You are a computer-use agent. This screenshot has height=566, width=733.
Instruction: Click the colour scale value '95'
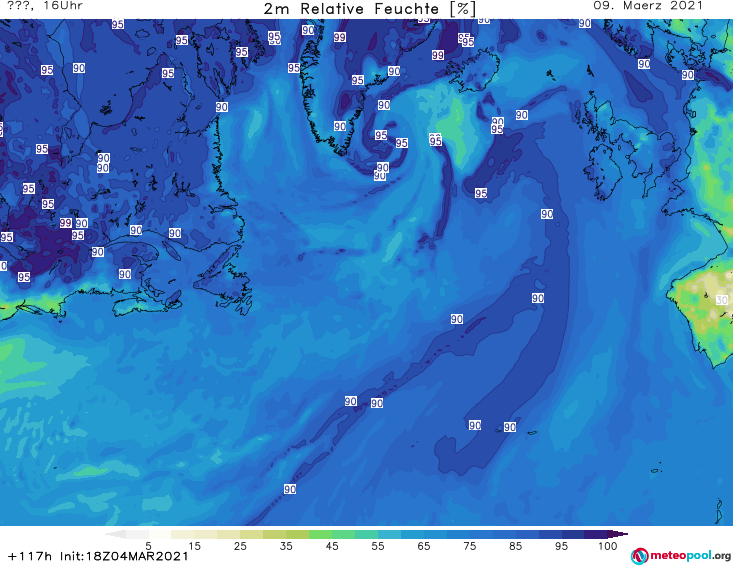point(561,545)
